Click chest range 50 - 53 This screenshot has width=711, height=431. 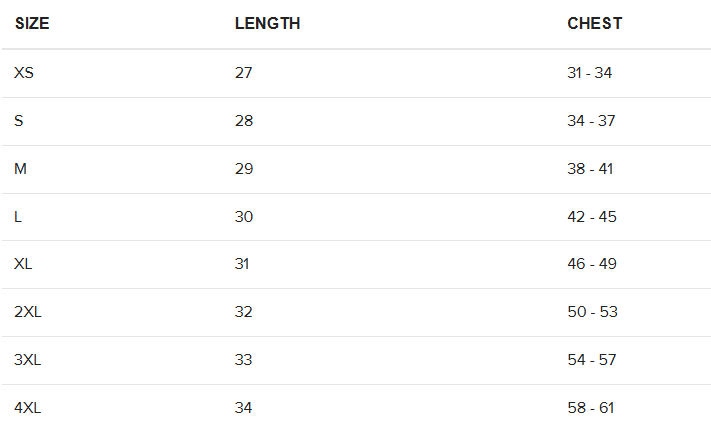click(592, 312)
